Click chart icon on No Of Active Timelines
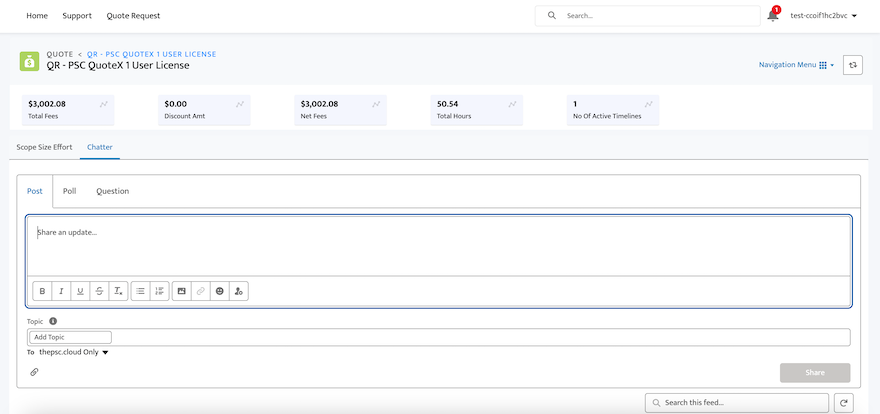This screenshot has width=880, height=414. (x=649, y=104)
